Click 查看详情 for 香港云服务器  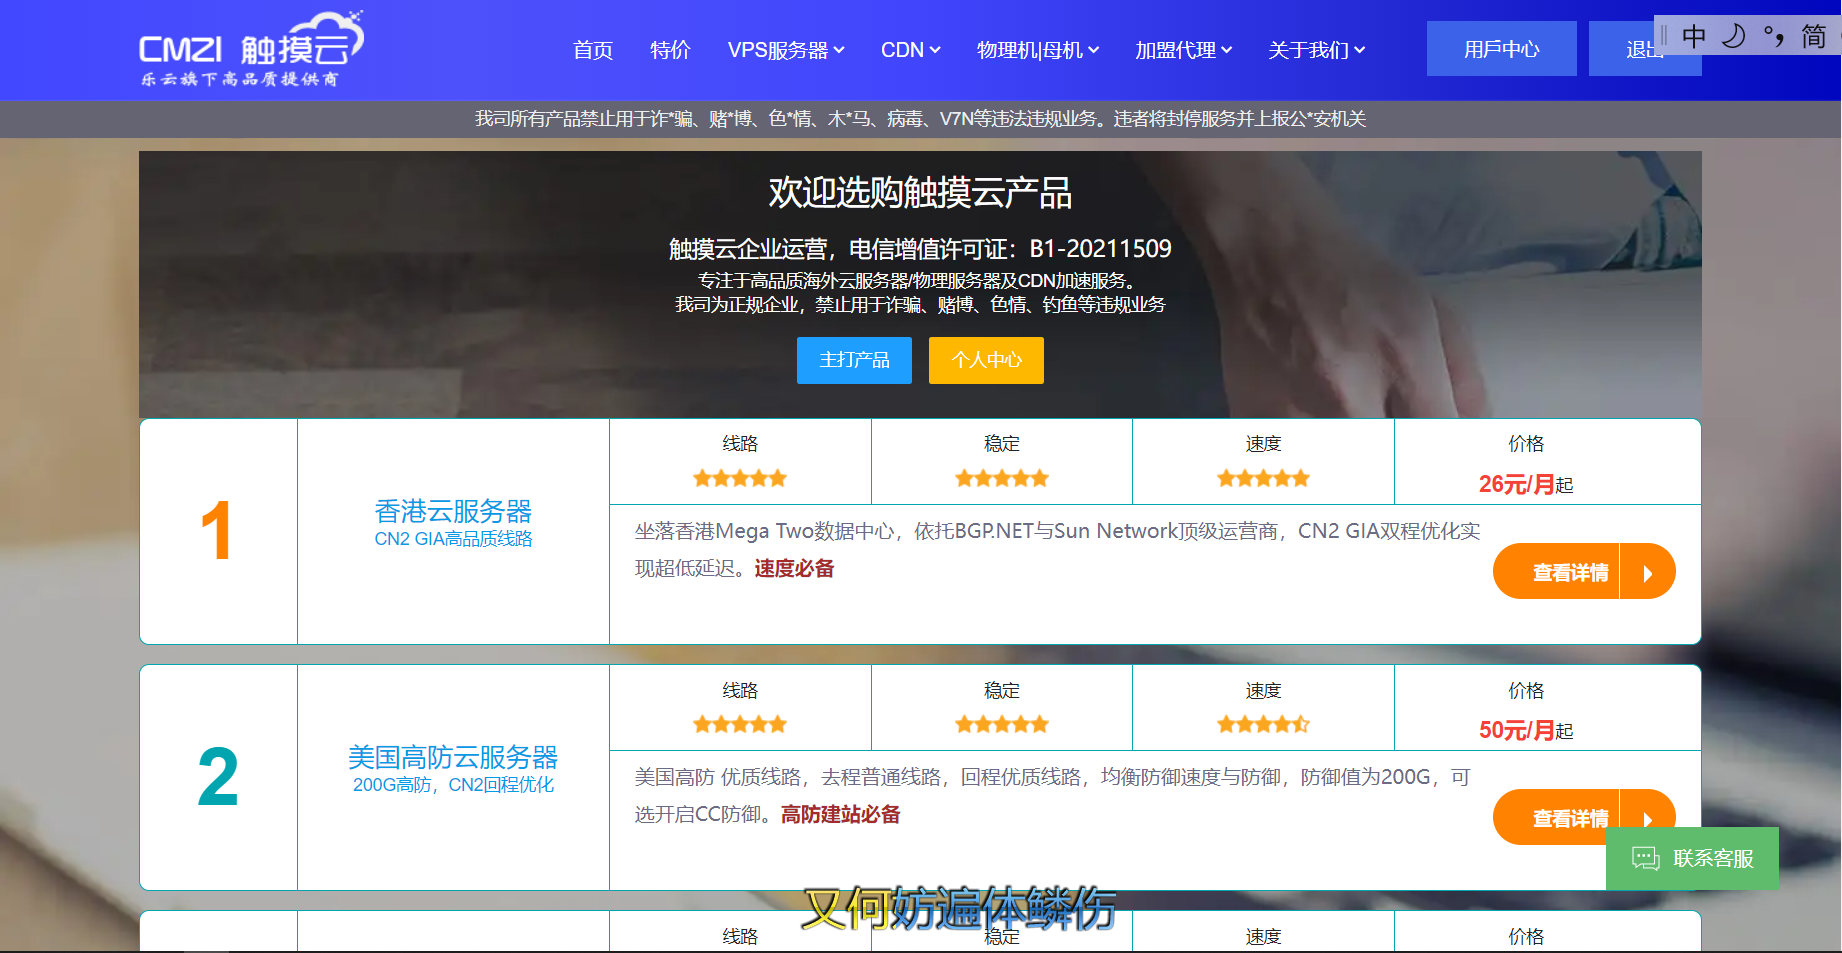[x=1584, y=571]
